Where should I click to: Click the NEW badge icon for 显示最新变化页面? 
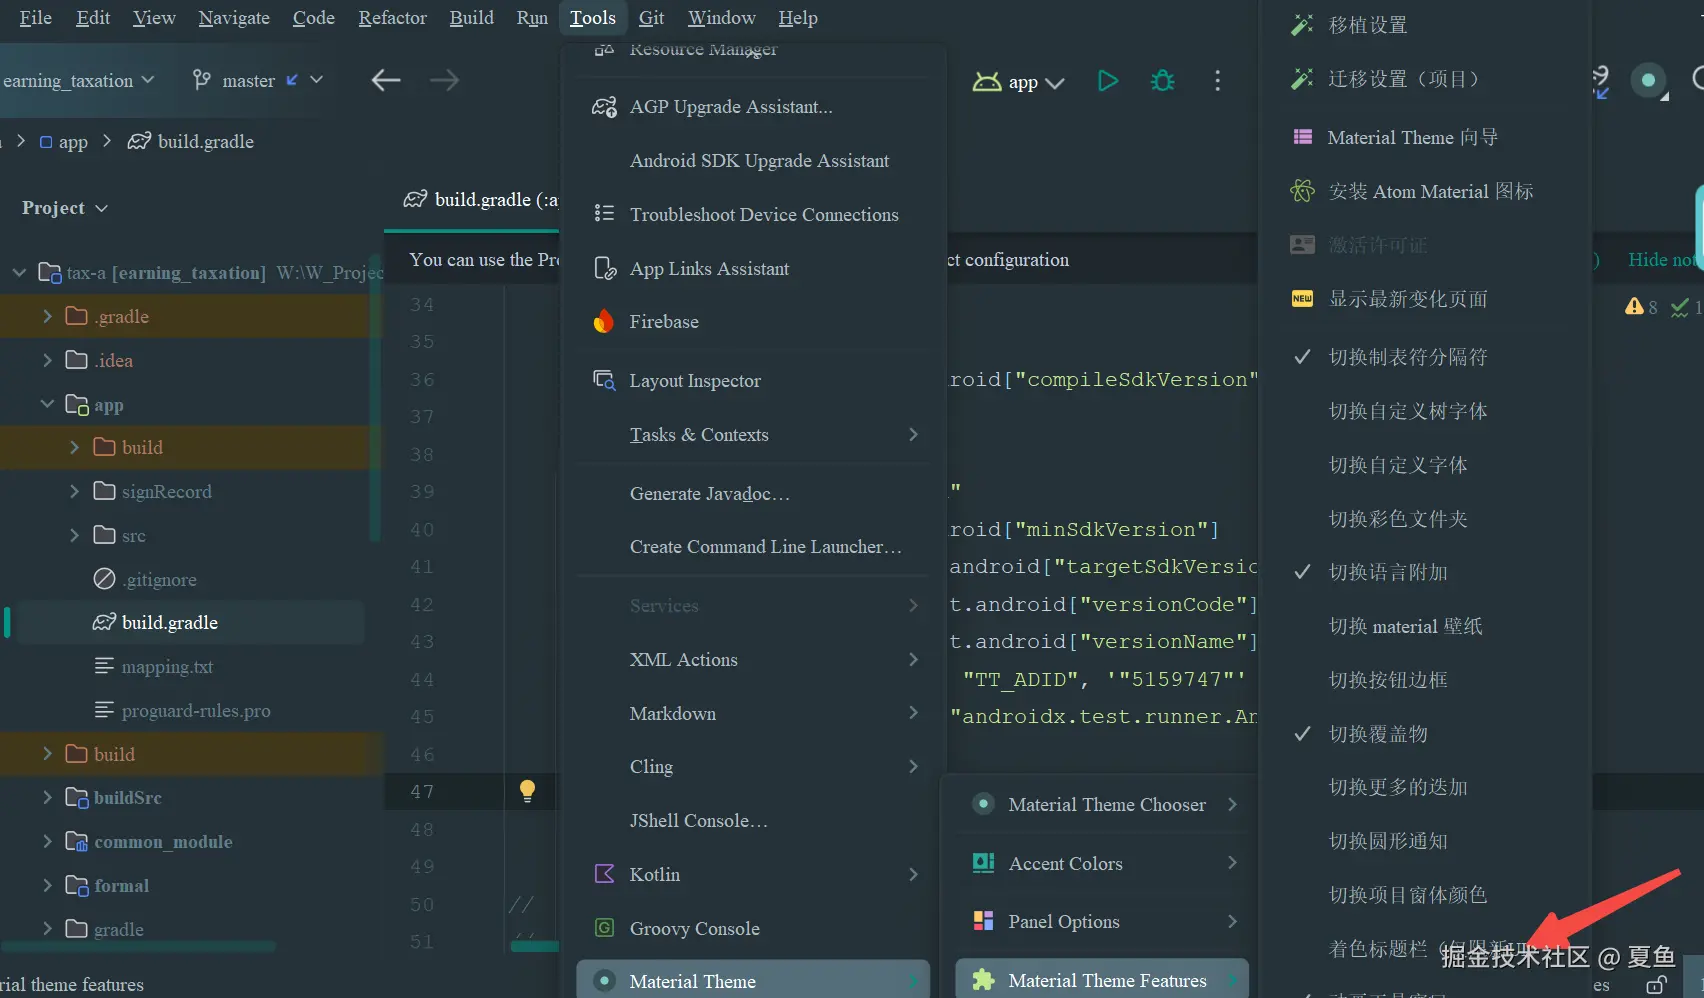[x=1302, y=298]
